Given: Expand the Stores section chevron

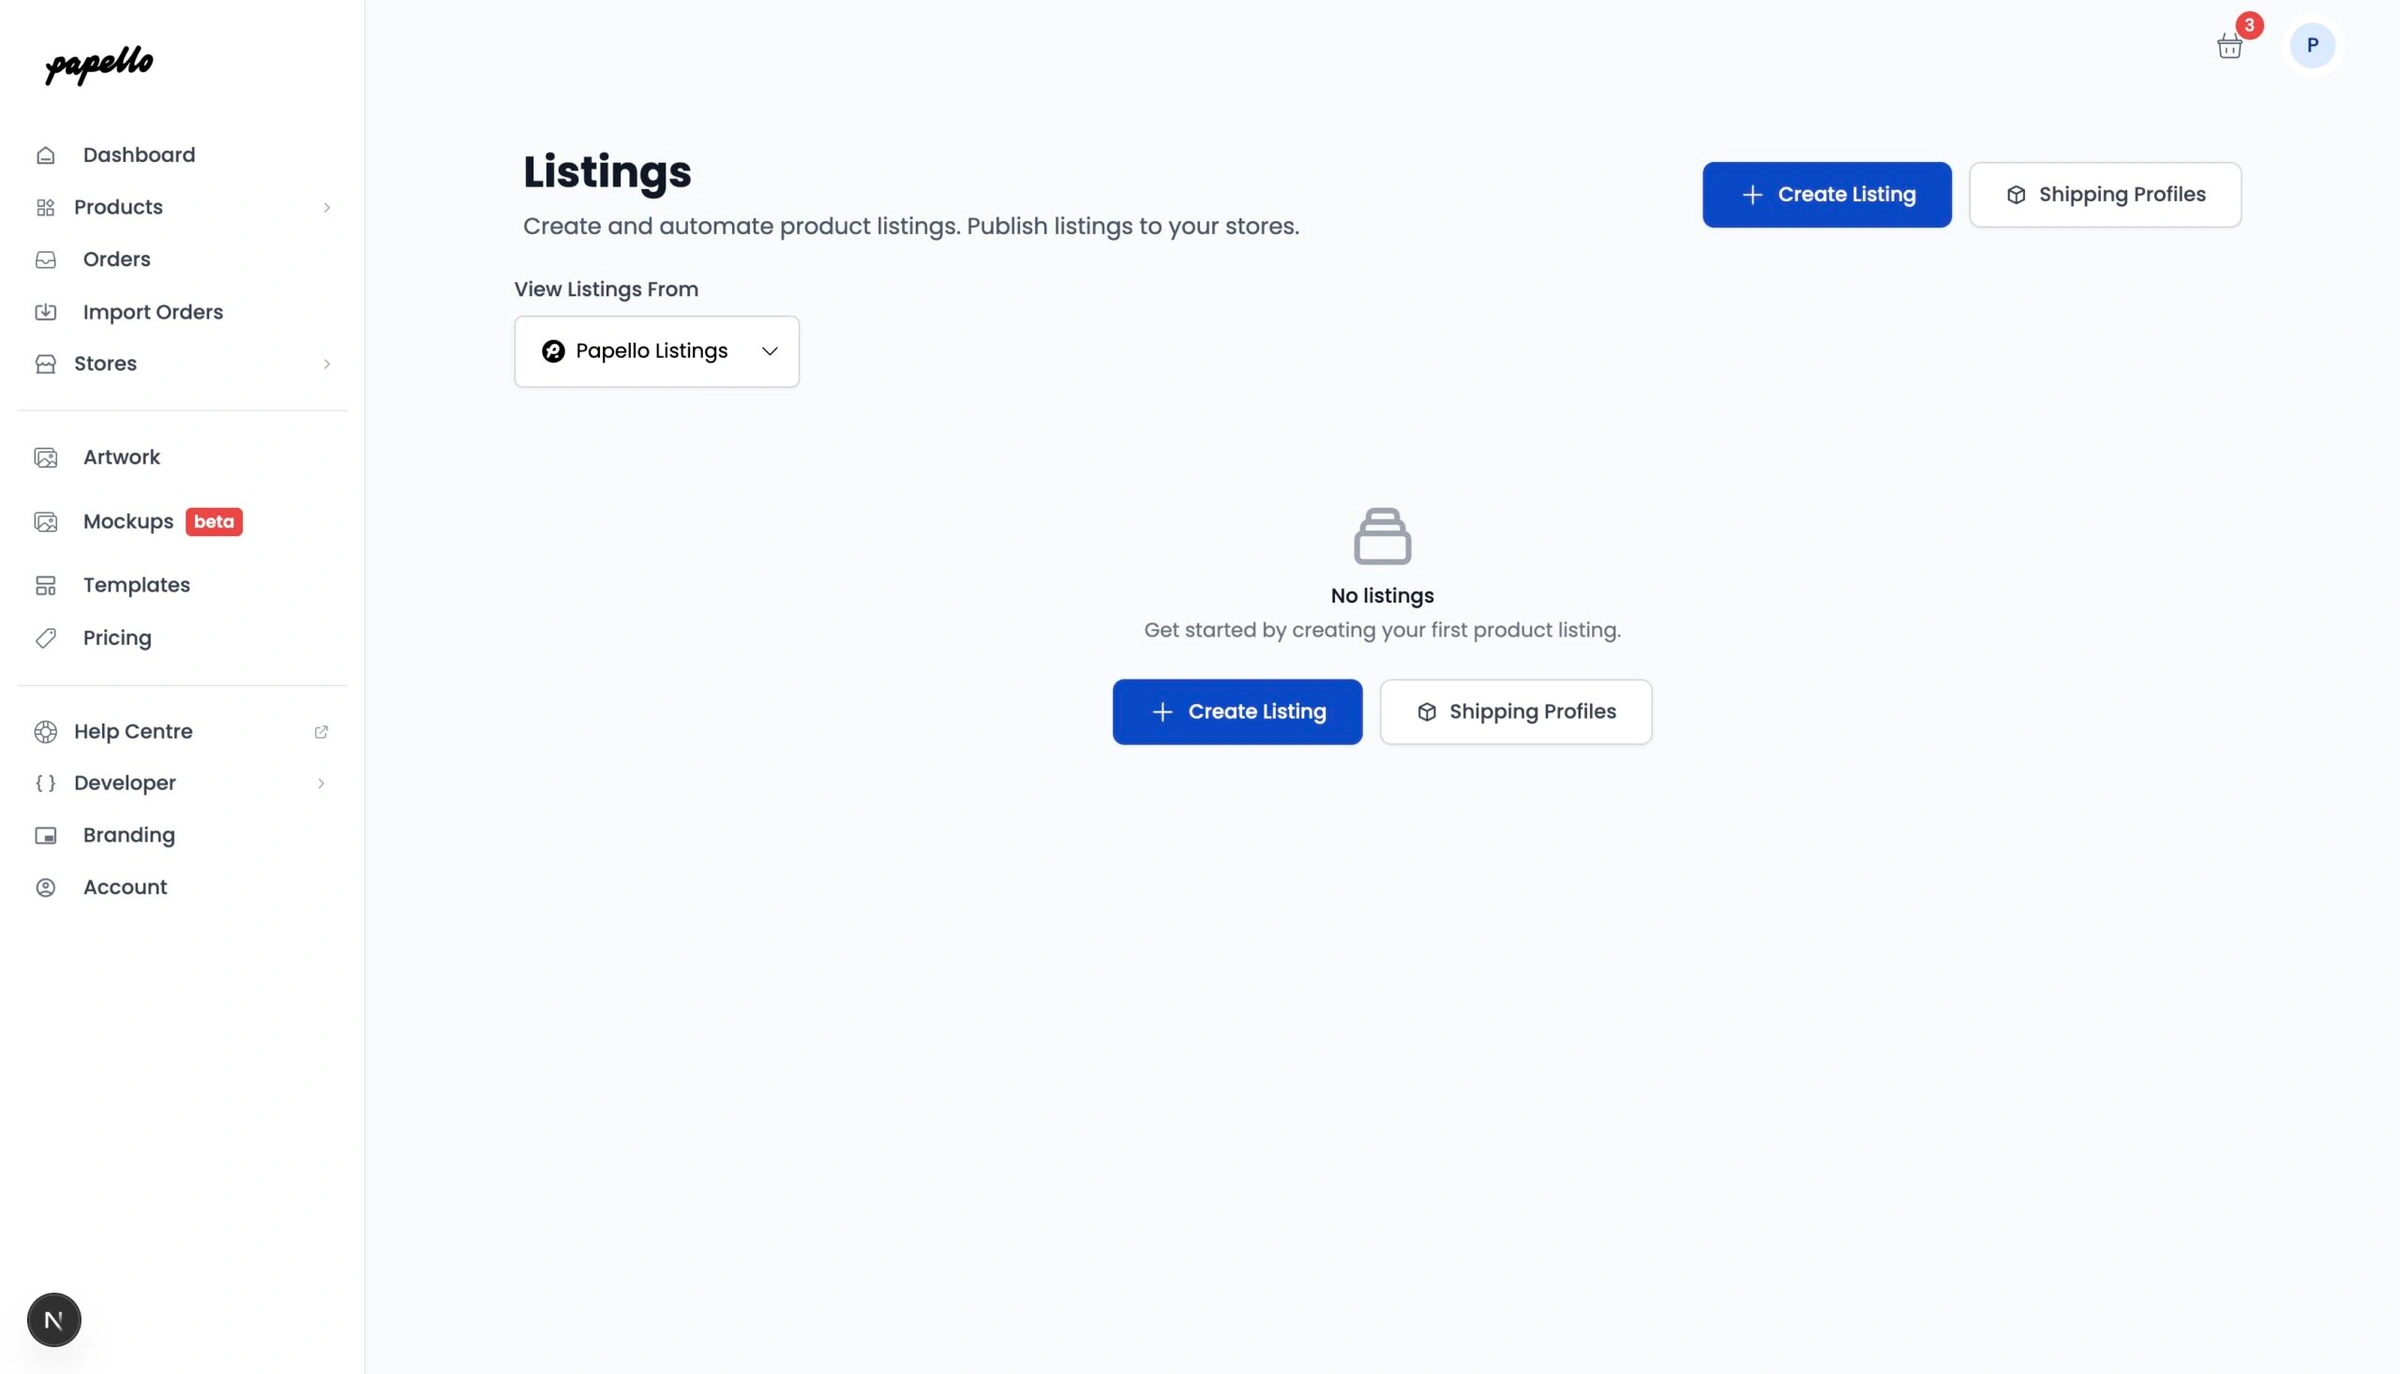Looking at the screenshot, I should [327, 364].
